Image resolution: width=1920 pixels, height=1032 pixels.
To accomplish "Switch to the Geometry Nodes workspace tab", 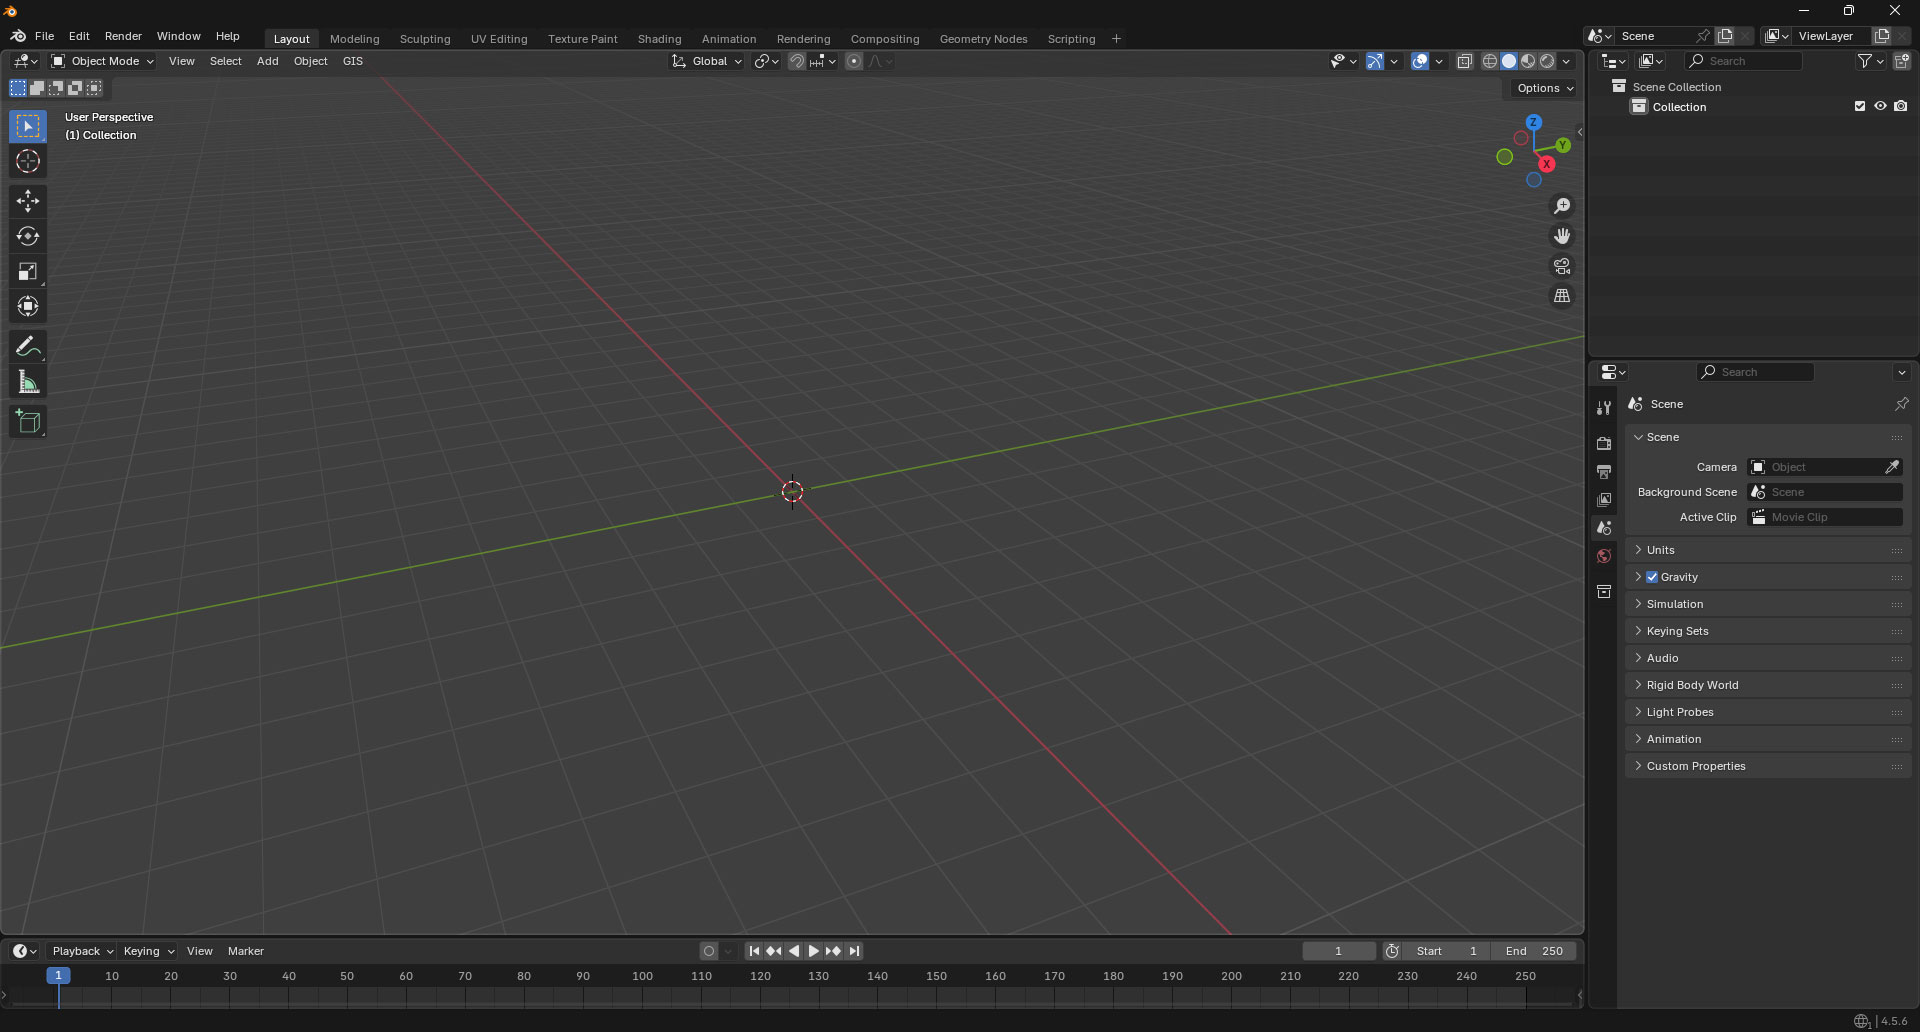I will tap(983, 39).
